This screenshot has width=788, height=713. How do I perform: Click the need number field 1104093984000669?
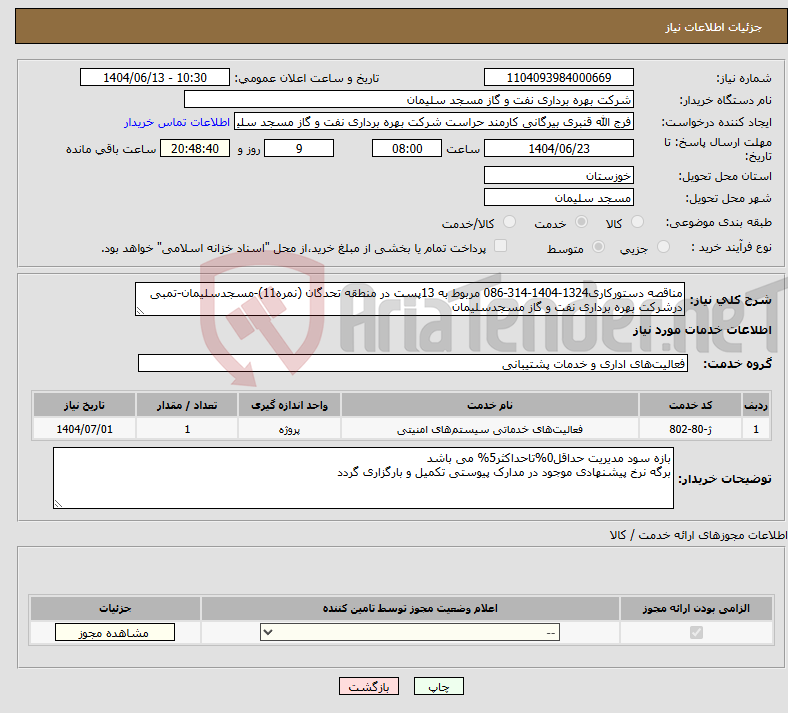pos(558,77)
